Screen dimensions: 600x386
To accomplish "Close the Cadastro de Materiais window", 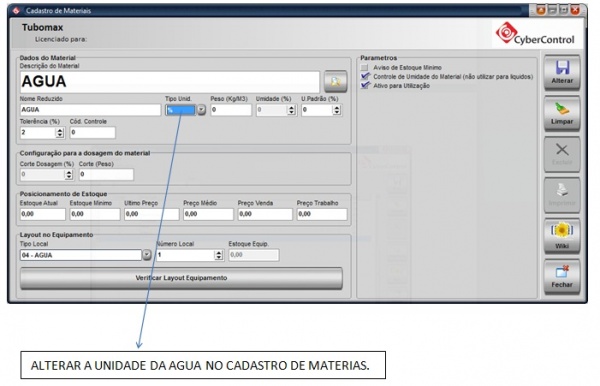I will coord(575,10).
